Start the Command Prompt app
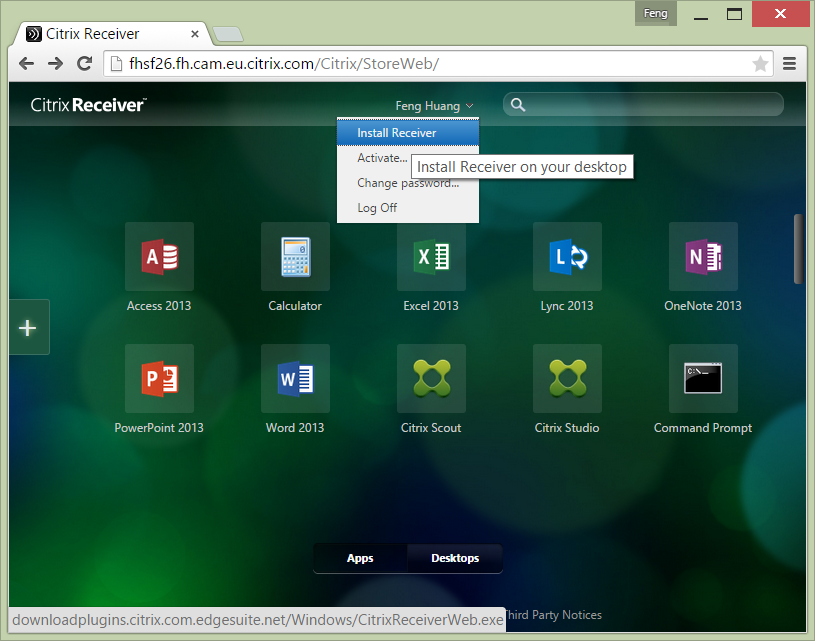 pyautogui.click(x=703, y=379)
